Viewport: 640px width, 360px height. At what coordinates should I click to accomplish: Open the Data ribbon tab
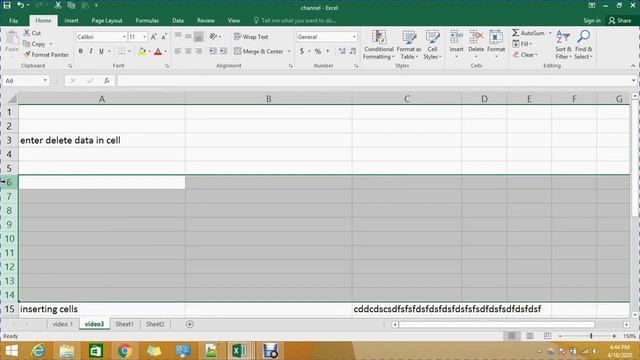pyautogui.click(x=178, y=20)
